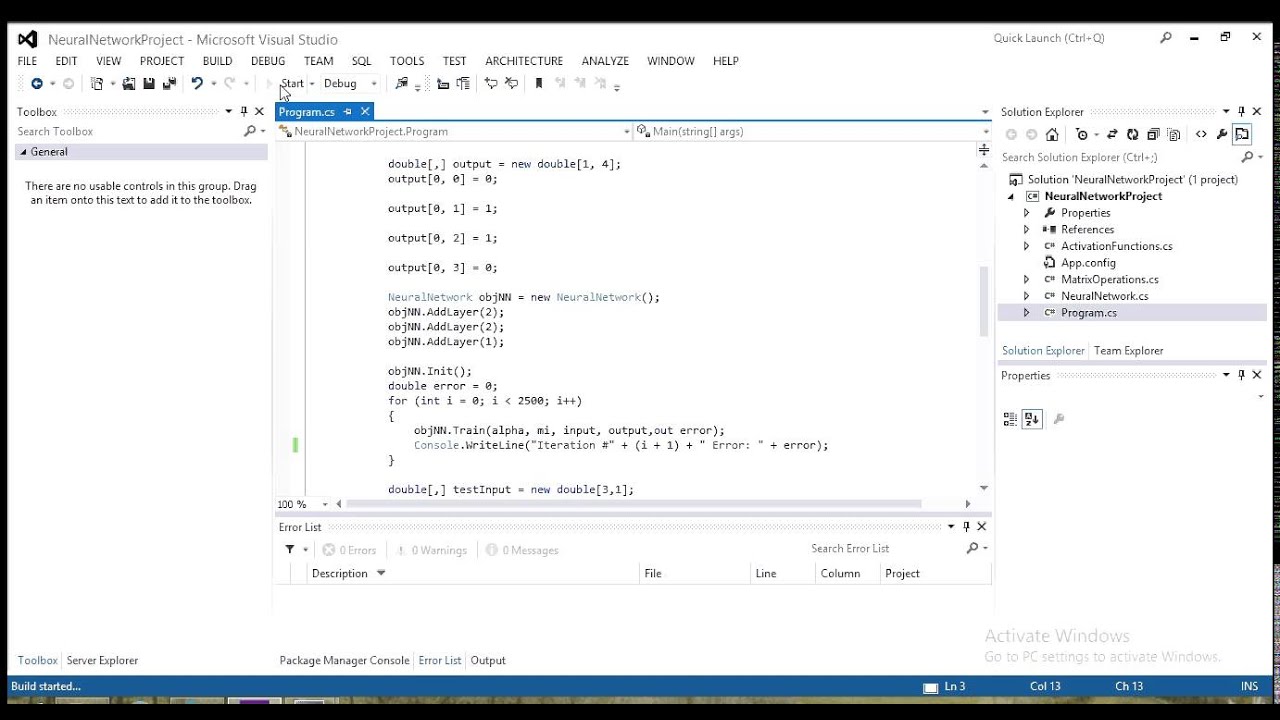Collapse the NeuralNetworkProject project node
This screenshot has height=720, width=1280.
point(1011,197)
